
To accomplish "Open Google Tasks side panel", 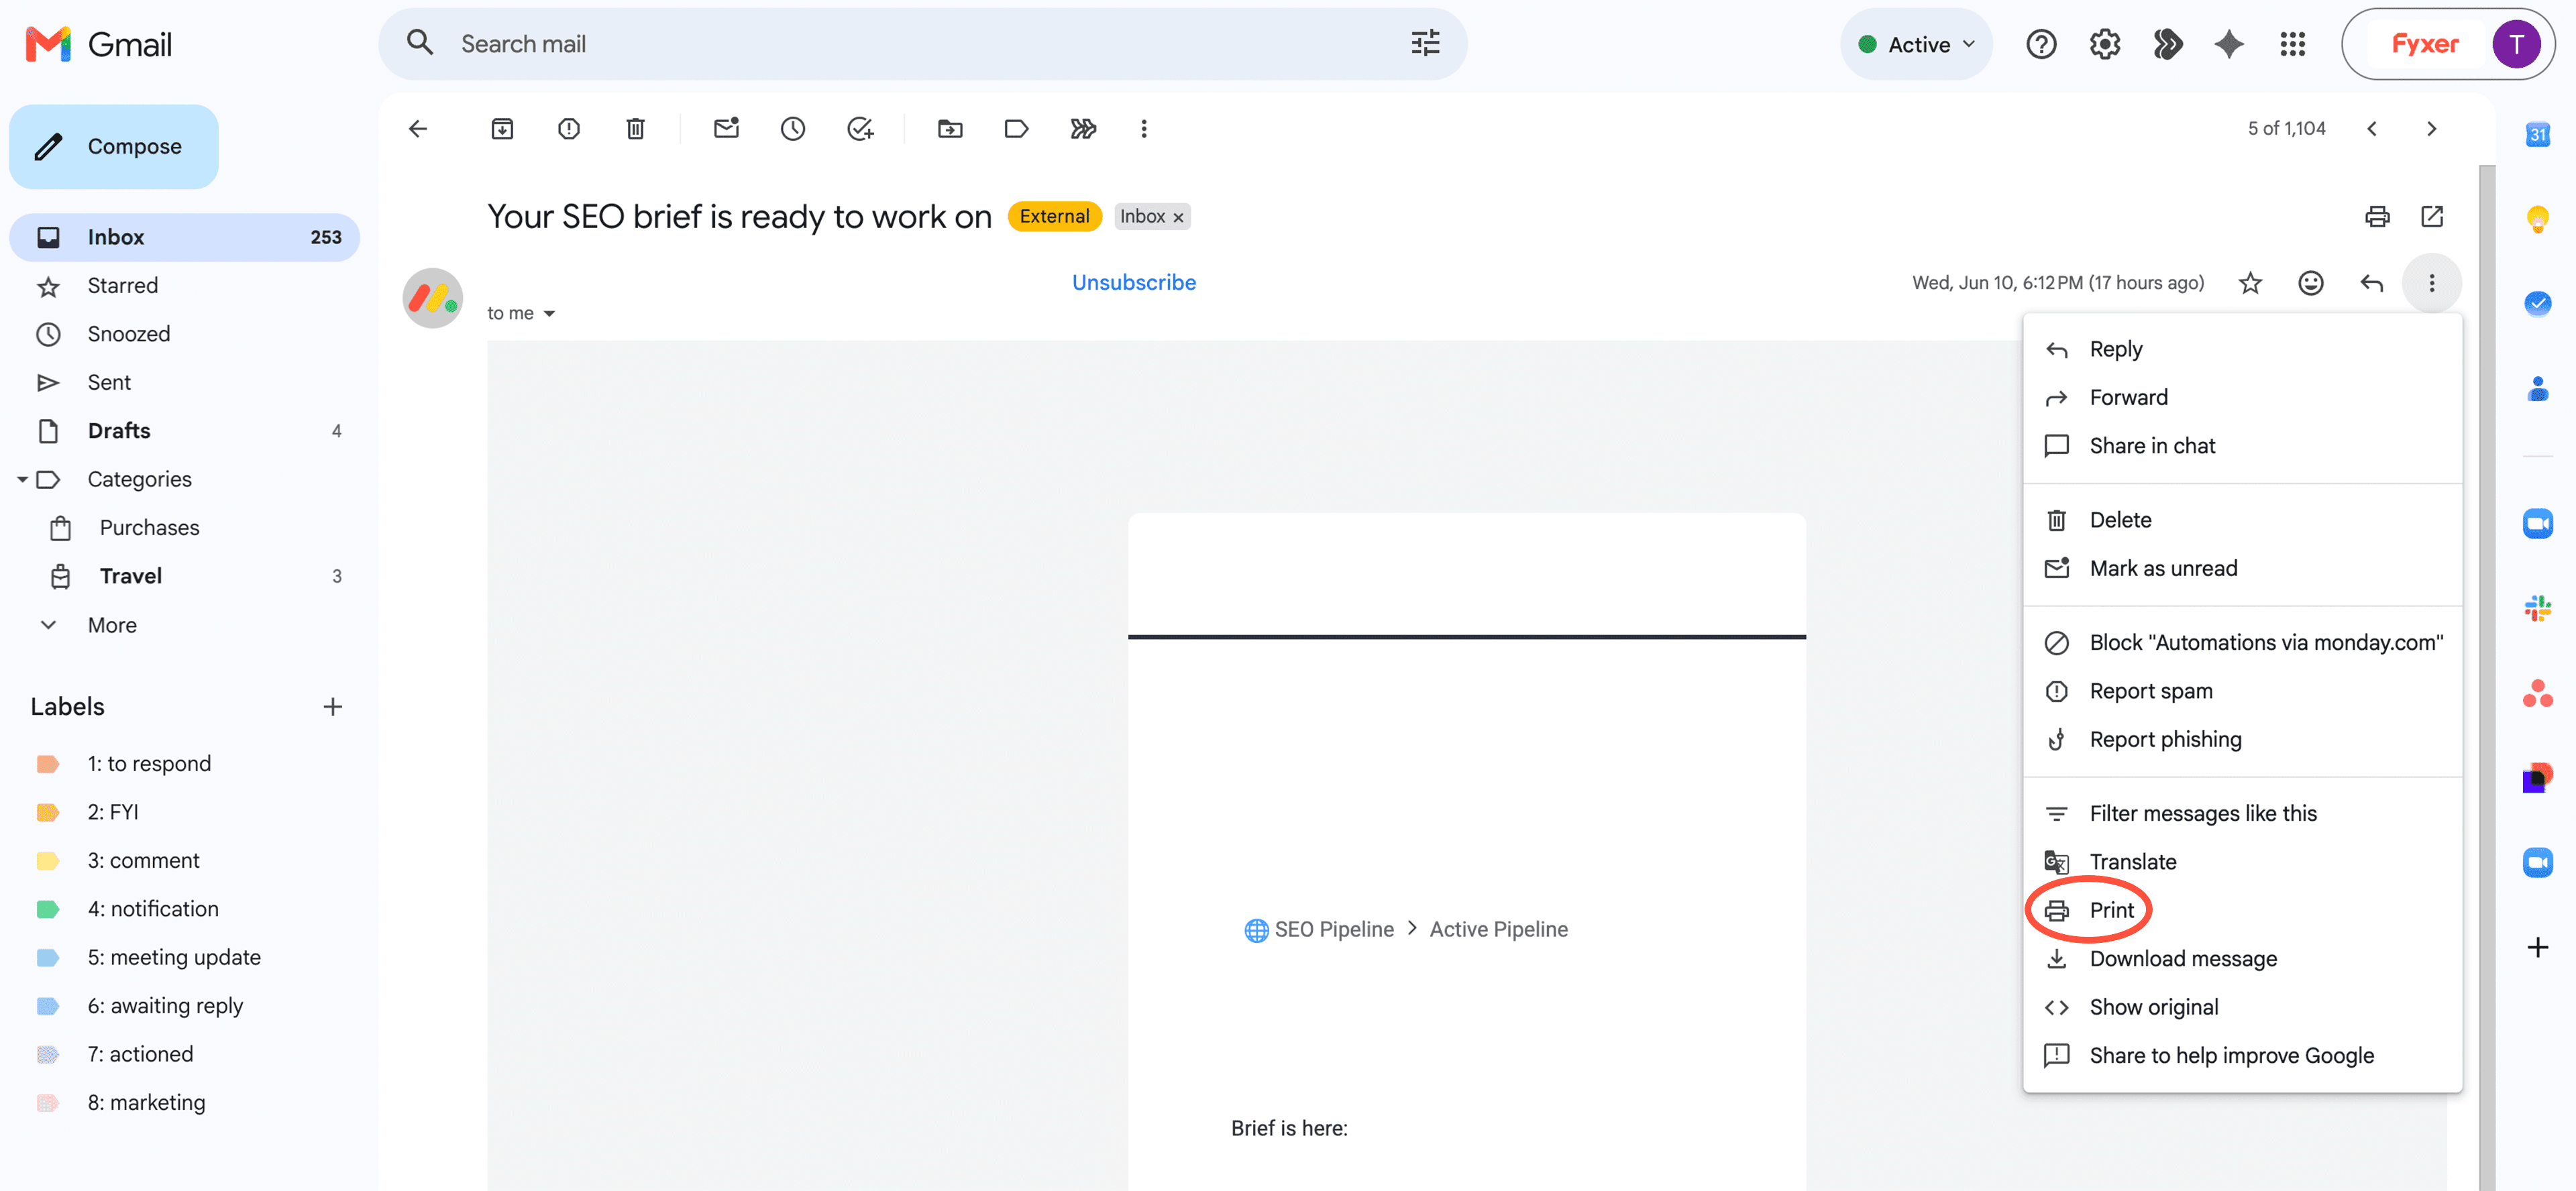I will click(2537, 303).
